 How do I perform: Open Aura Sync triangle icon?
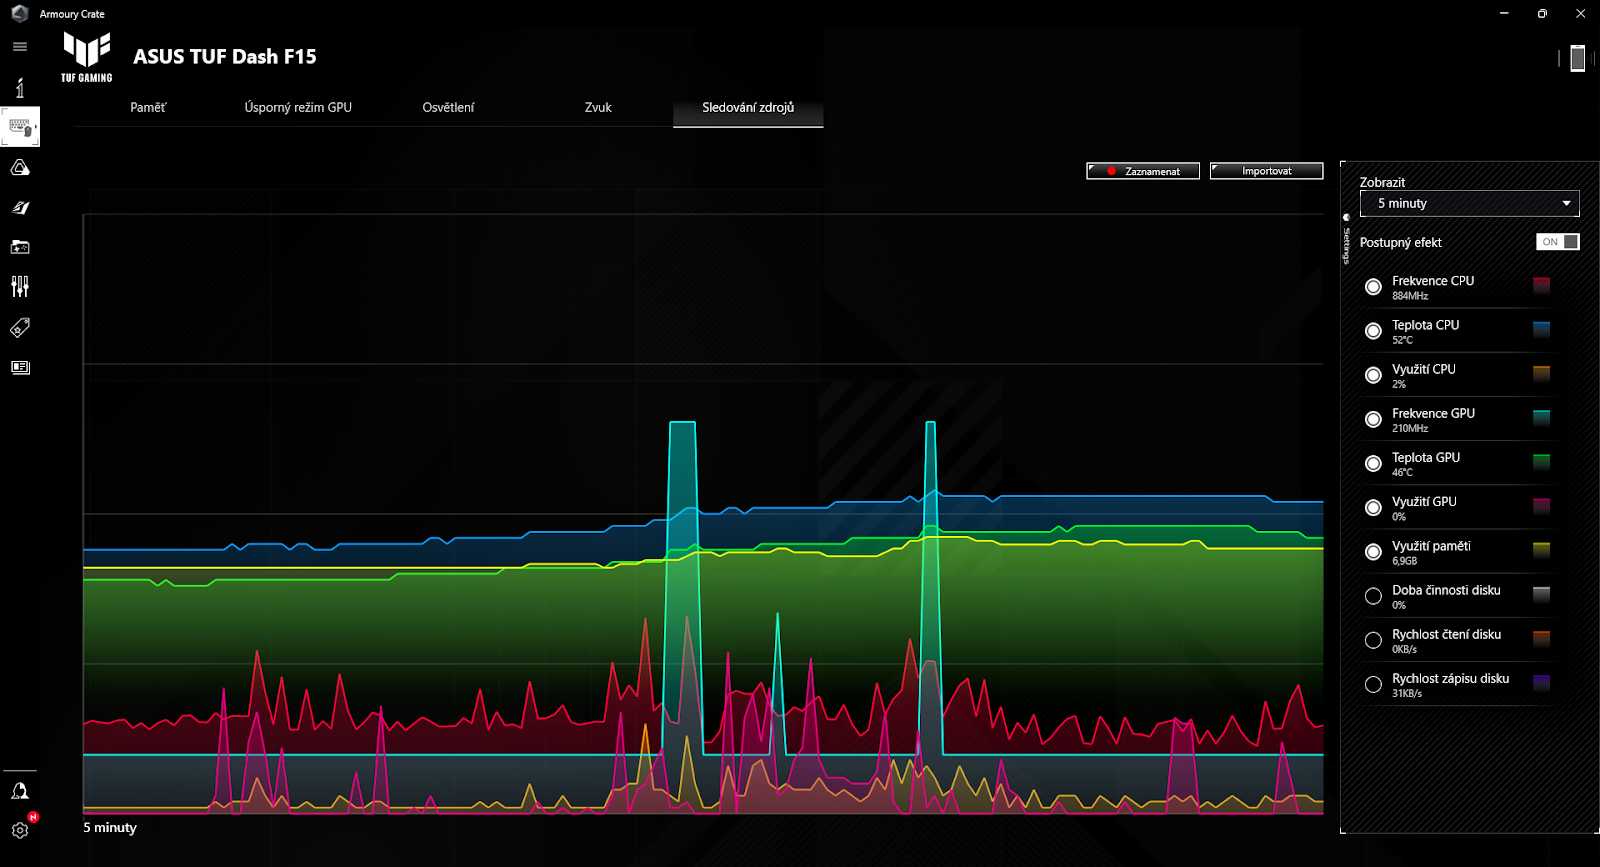19,167
